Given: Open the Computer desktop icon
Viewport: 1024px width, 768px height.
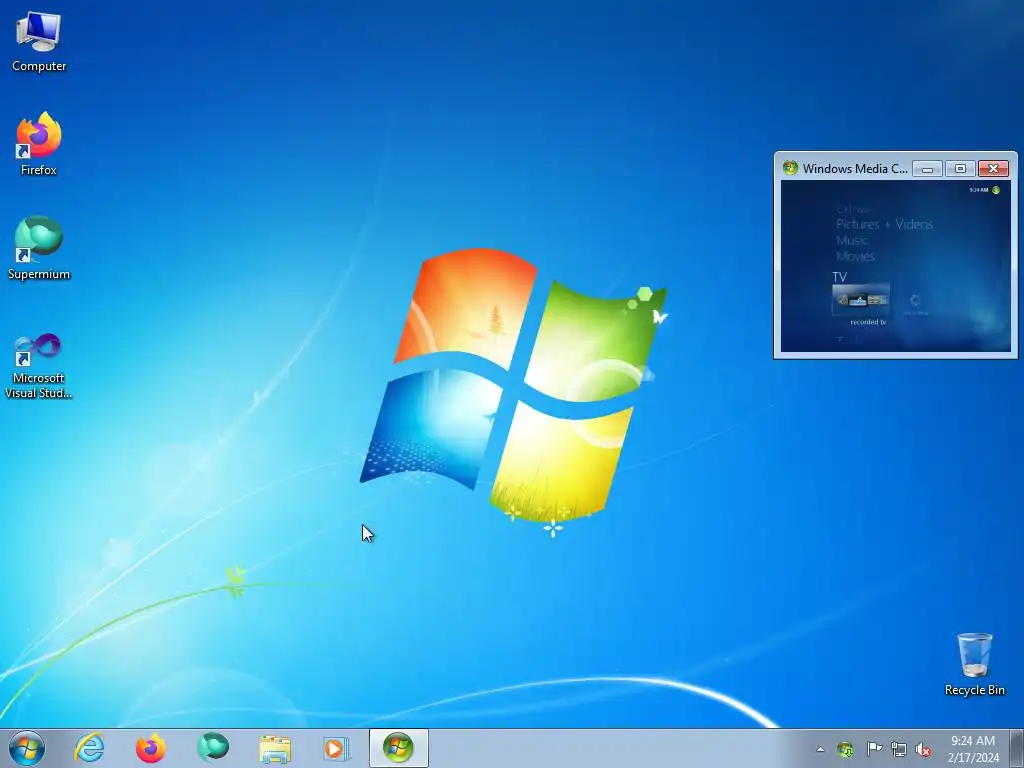Looking at the screenshot, I should 39,41.
